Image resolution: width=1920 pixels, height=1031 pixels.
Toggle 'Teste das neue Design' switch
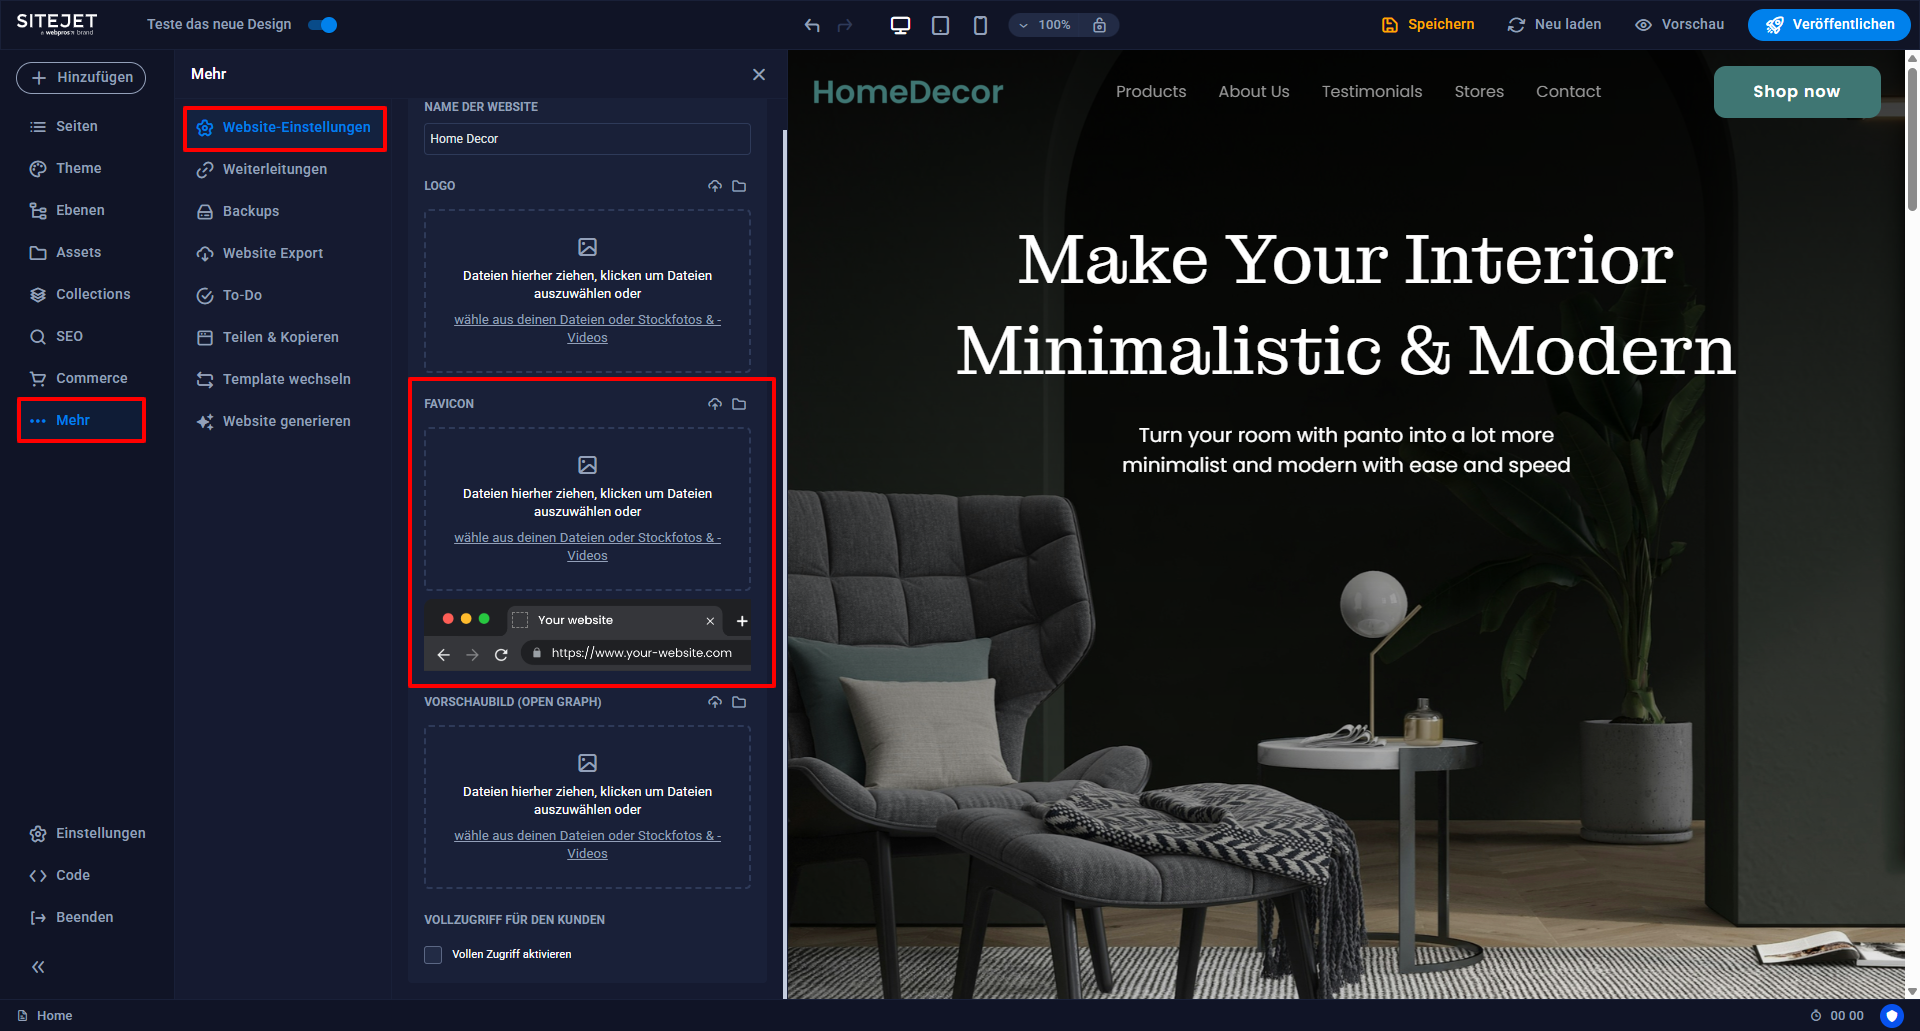tap(323, 25)
